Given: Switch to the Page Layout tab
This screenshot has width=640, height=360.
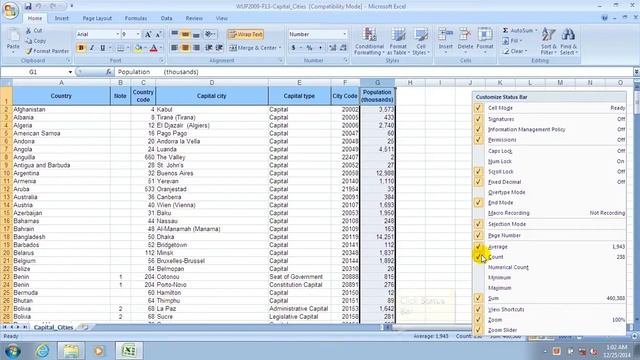Looking at the screenshot, I should tap(97, 18).
